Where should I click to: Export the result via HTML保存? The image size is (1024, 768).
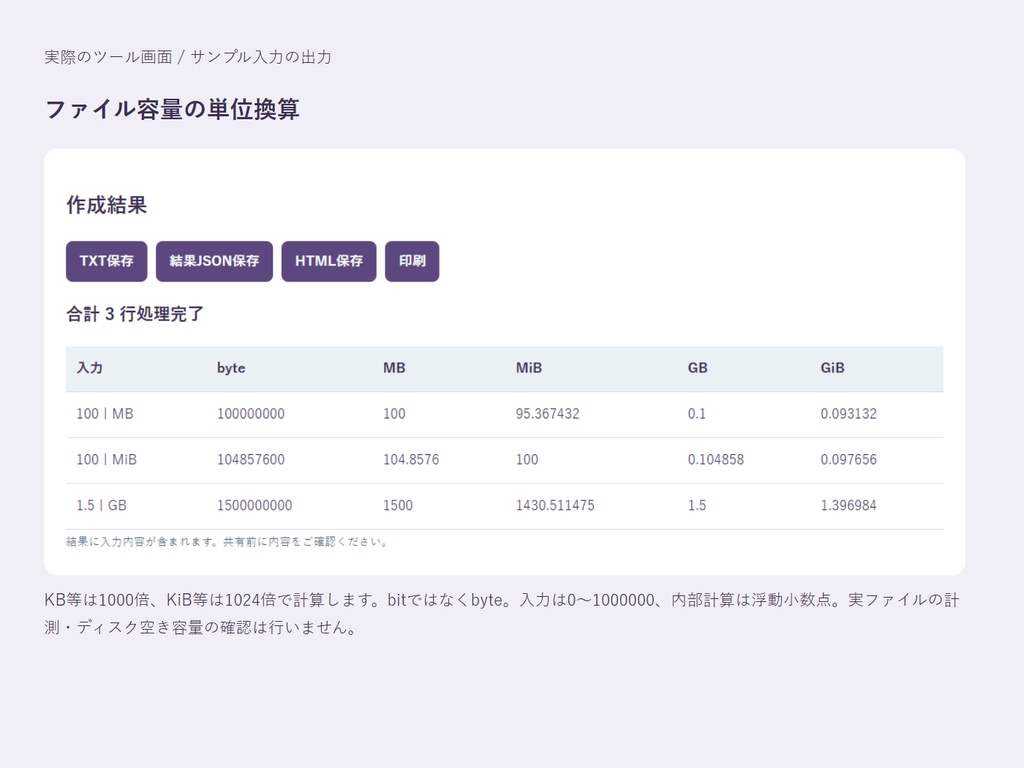(x=329, y=261)
